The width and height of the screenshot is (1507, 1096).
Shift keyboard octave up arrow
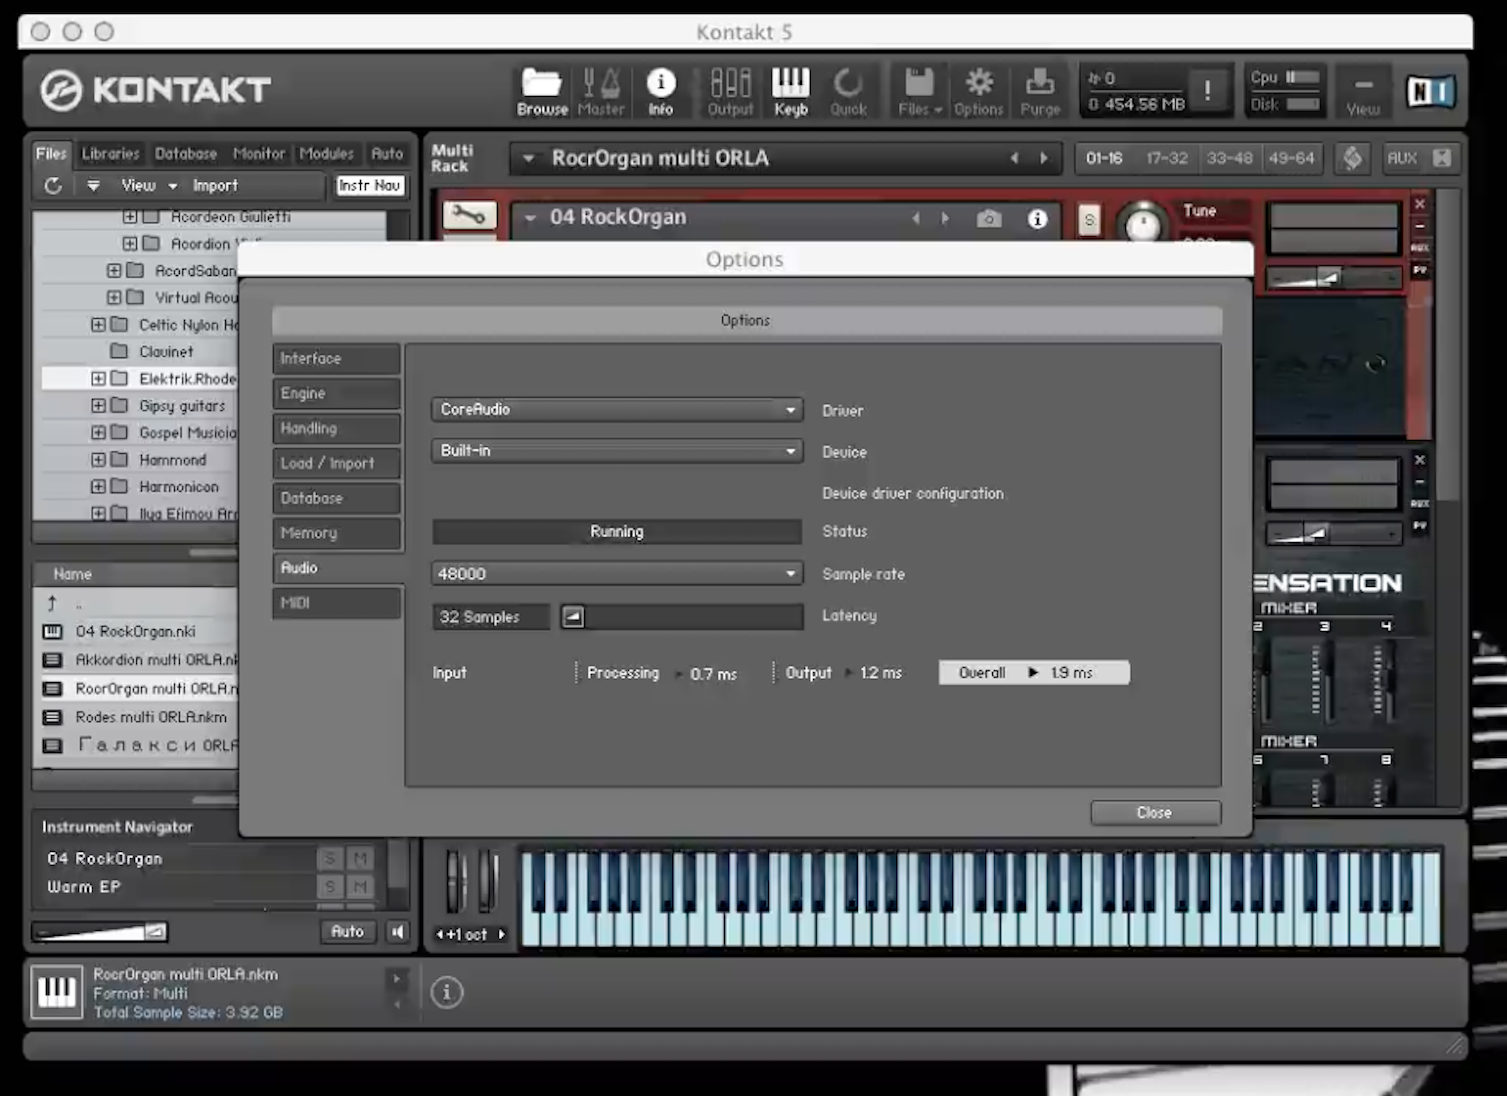tap(502, 934)
